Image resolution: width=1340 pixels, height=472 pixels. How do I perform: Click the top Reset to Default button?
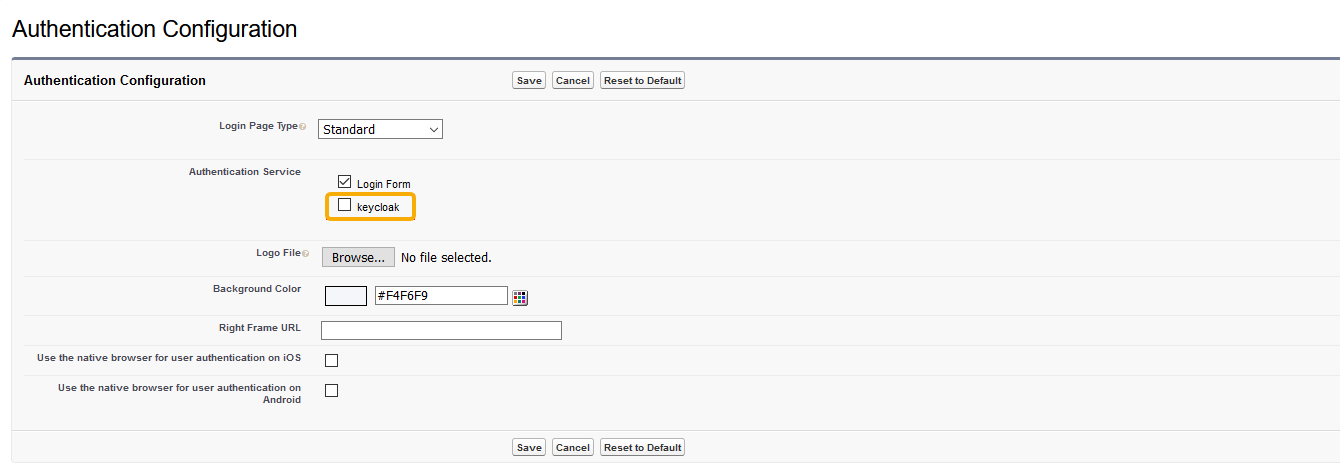click(x=642, y=80)
